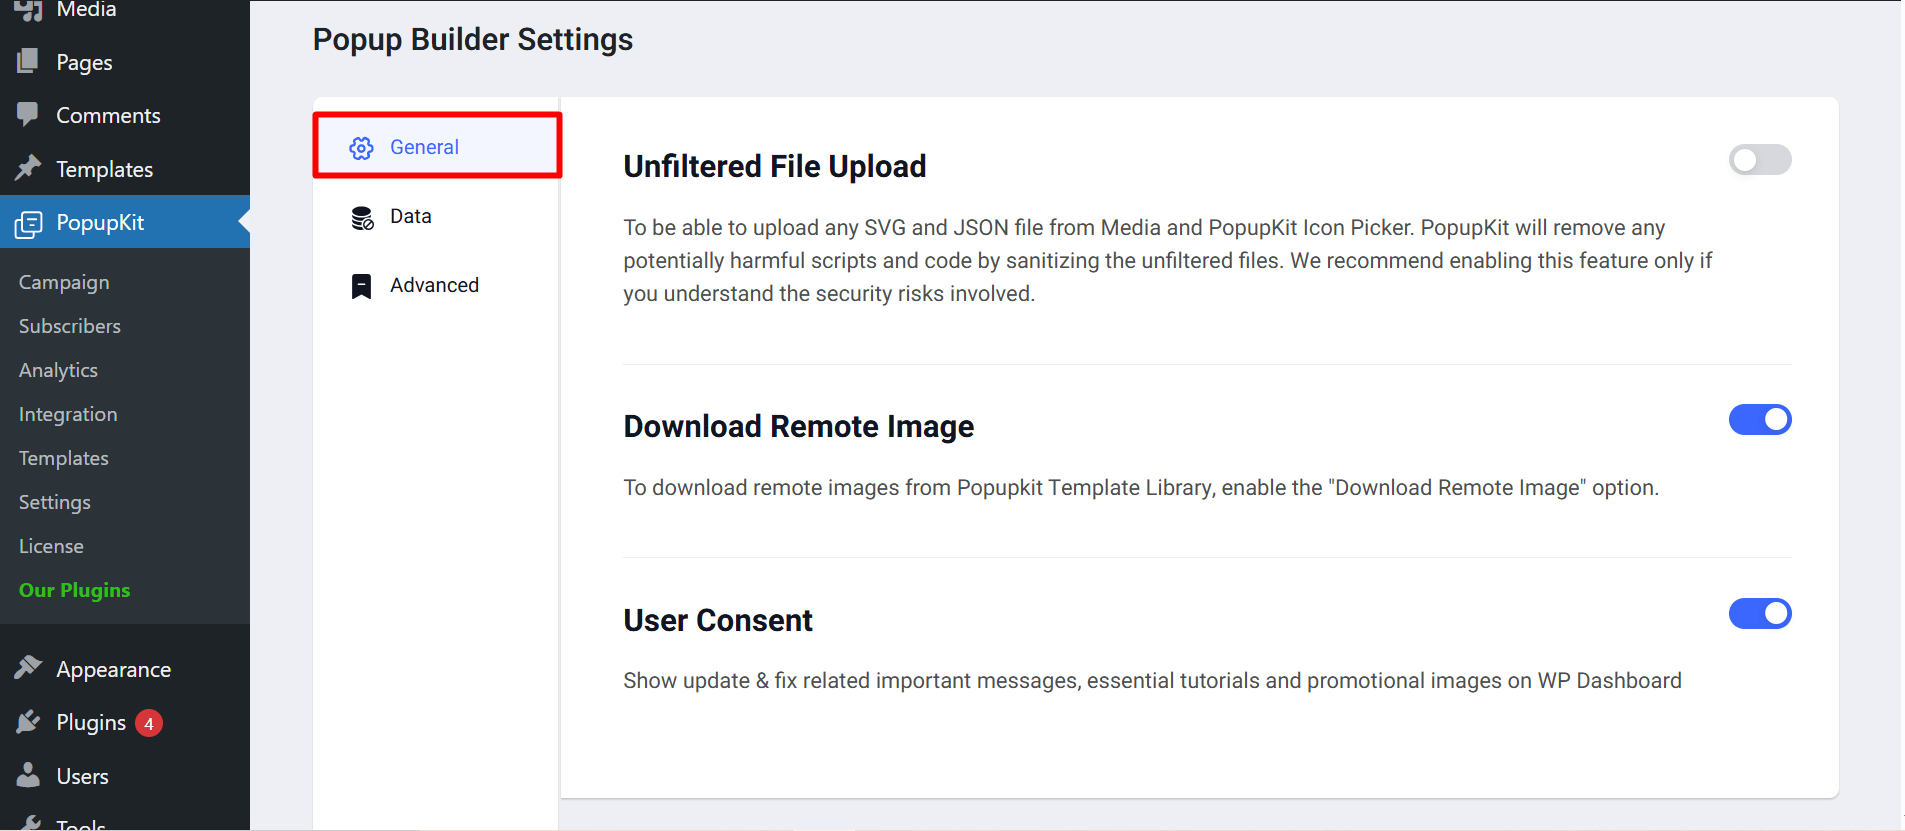Open the Campaign submenu item
Image resolution: width=1905 pixels, height=831 pixels.
[64, 283]
